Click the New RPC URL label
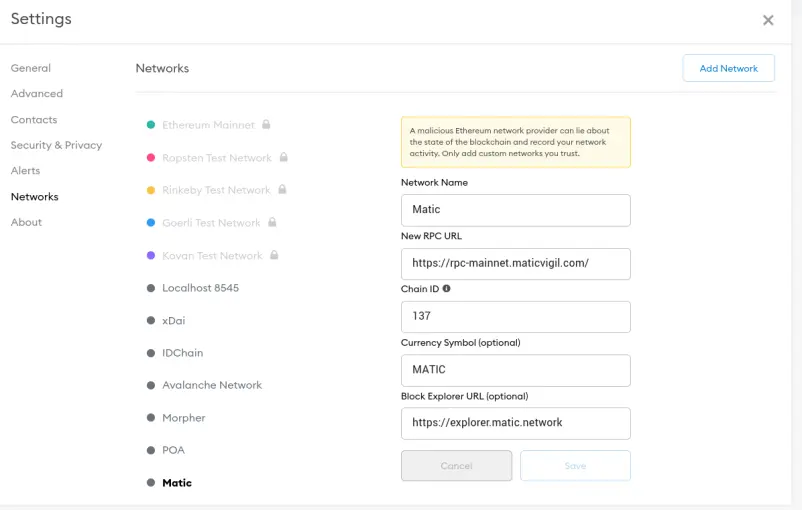Screen dimensions: 802x510 431,236
